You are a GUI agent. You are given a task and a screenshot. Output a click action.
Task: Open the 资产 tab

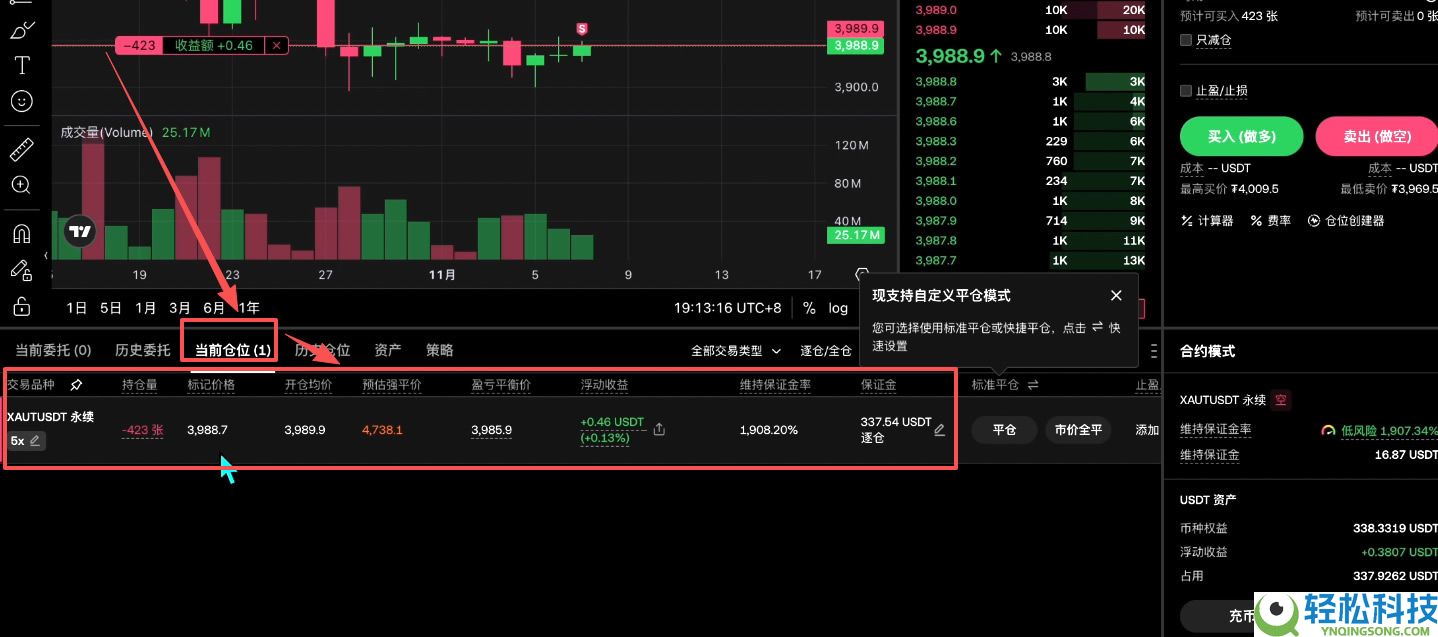[387, 350]
